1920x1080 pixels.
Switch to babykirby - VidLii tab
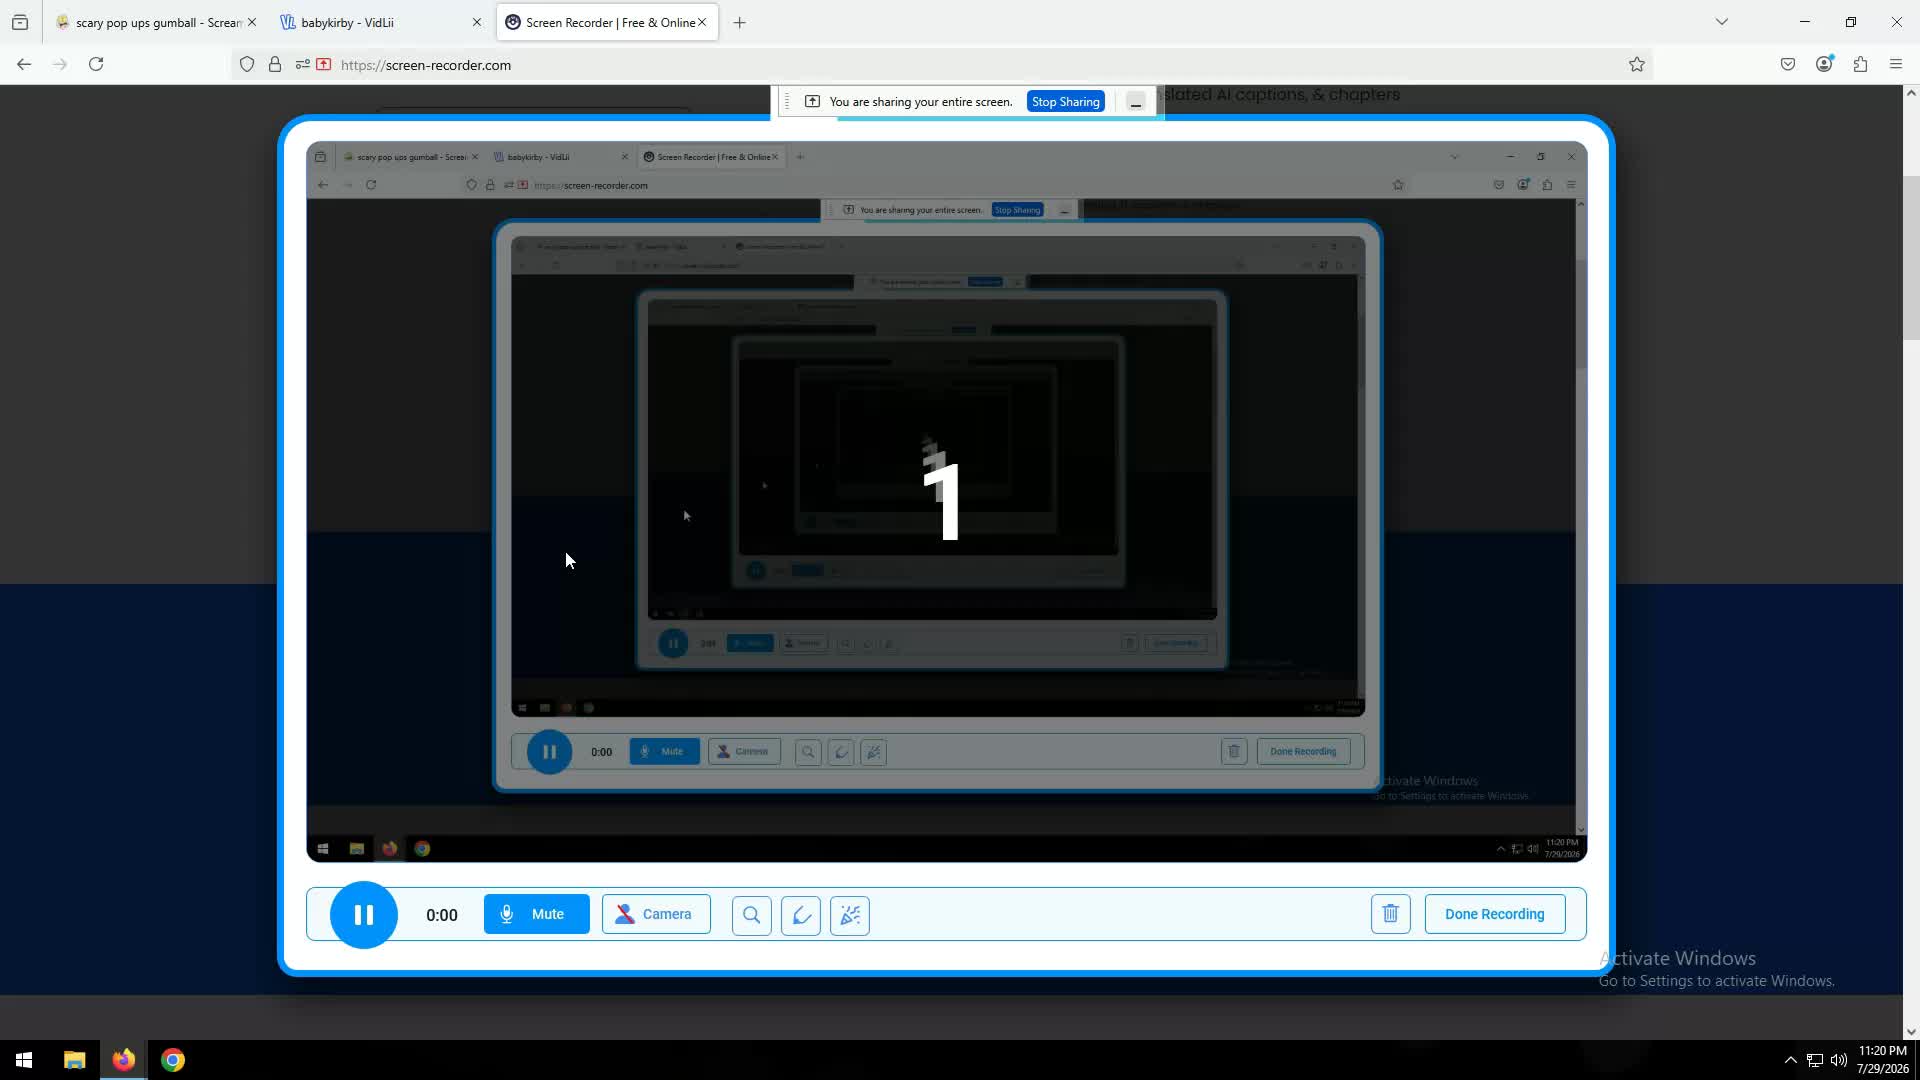(370, 22)
